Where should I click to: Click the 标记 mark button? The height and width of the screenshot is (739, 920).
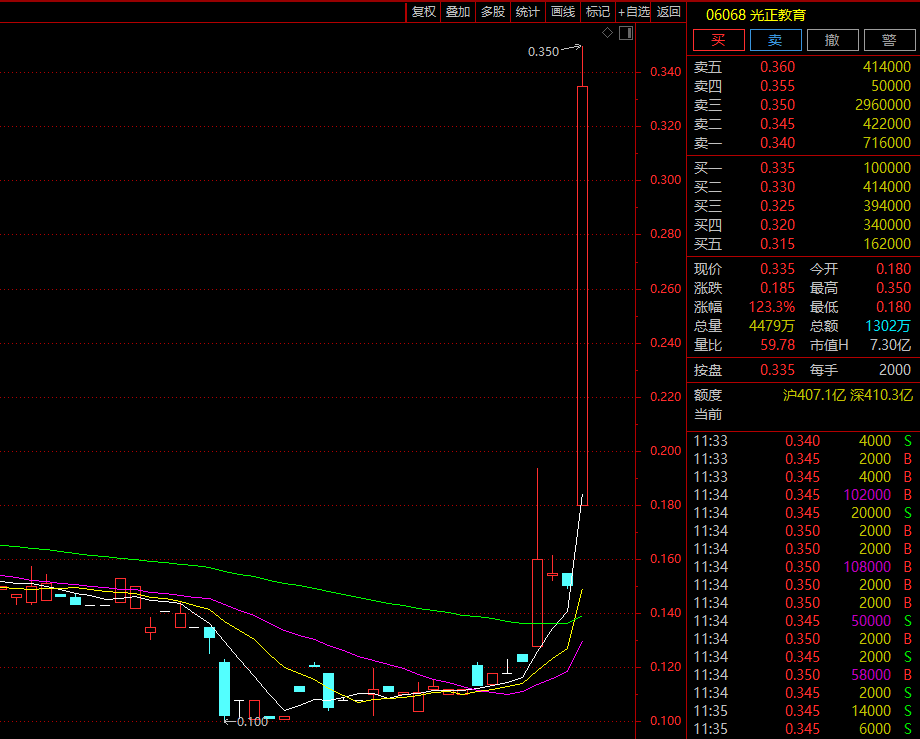pyautogui.click(x=598, y=12)
